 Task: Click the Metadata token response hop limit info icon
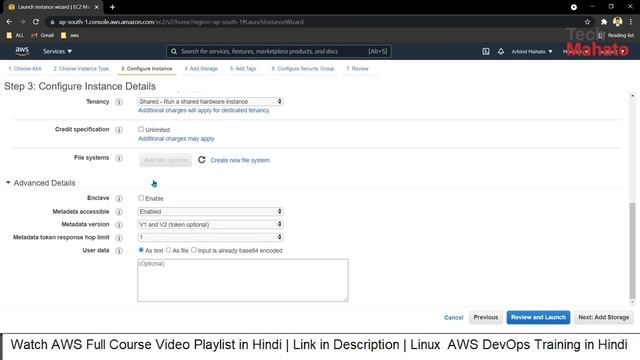pos(119,238)
